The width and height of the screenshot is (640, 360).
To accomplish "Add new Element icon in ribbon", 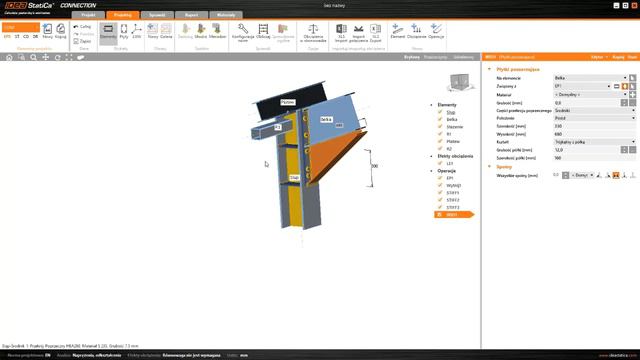I will [398, 31].
